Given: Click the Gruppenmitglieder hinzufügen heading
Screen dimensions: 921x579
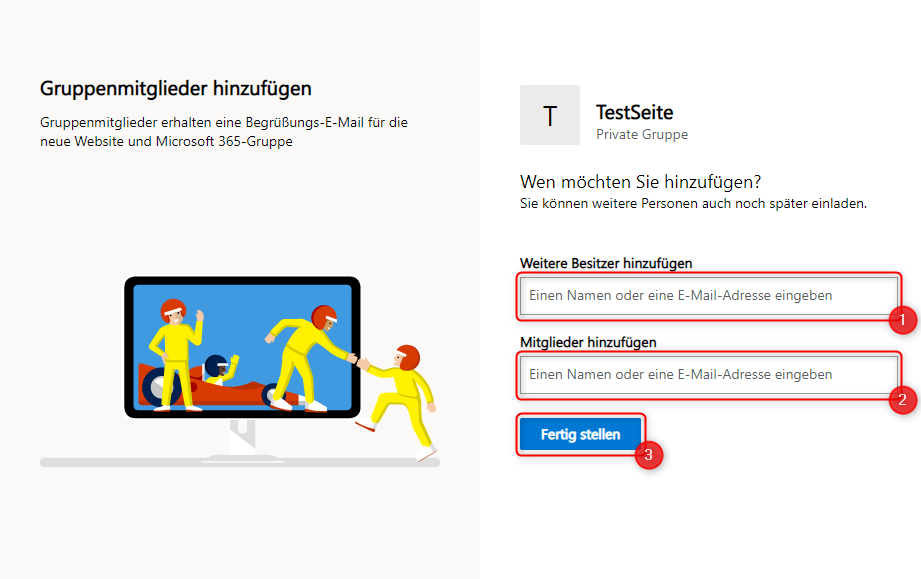Looking at the screenshot, I should tap(176, 89).
